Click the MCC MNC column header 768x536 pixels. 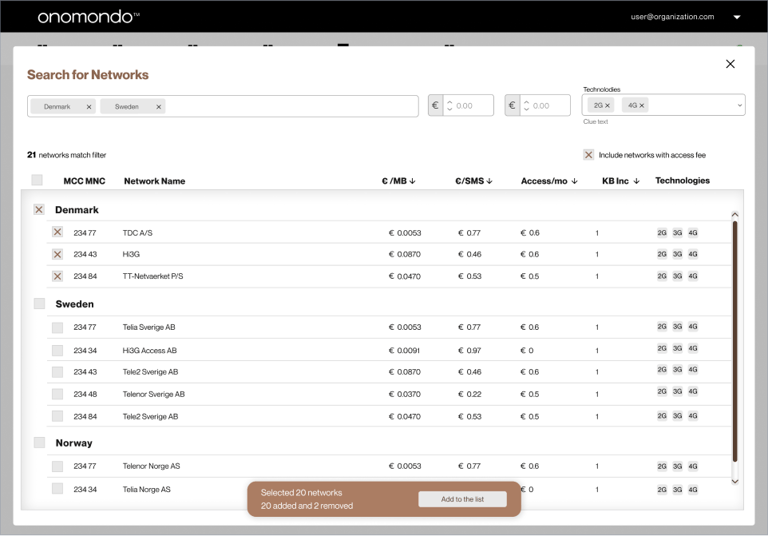point(84,181)
